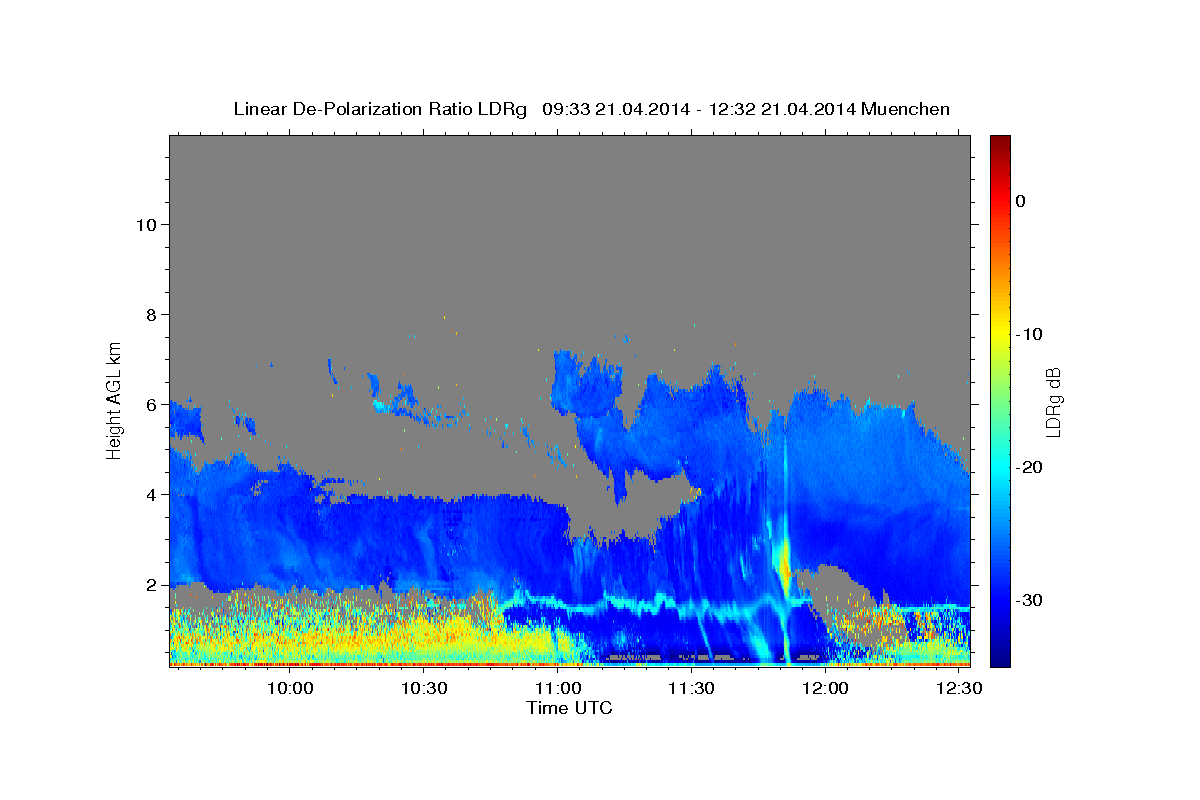This screenshot has width=1200, height=800.
Task: Pick the dark red top of colorbar
Action: (999, 143)
